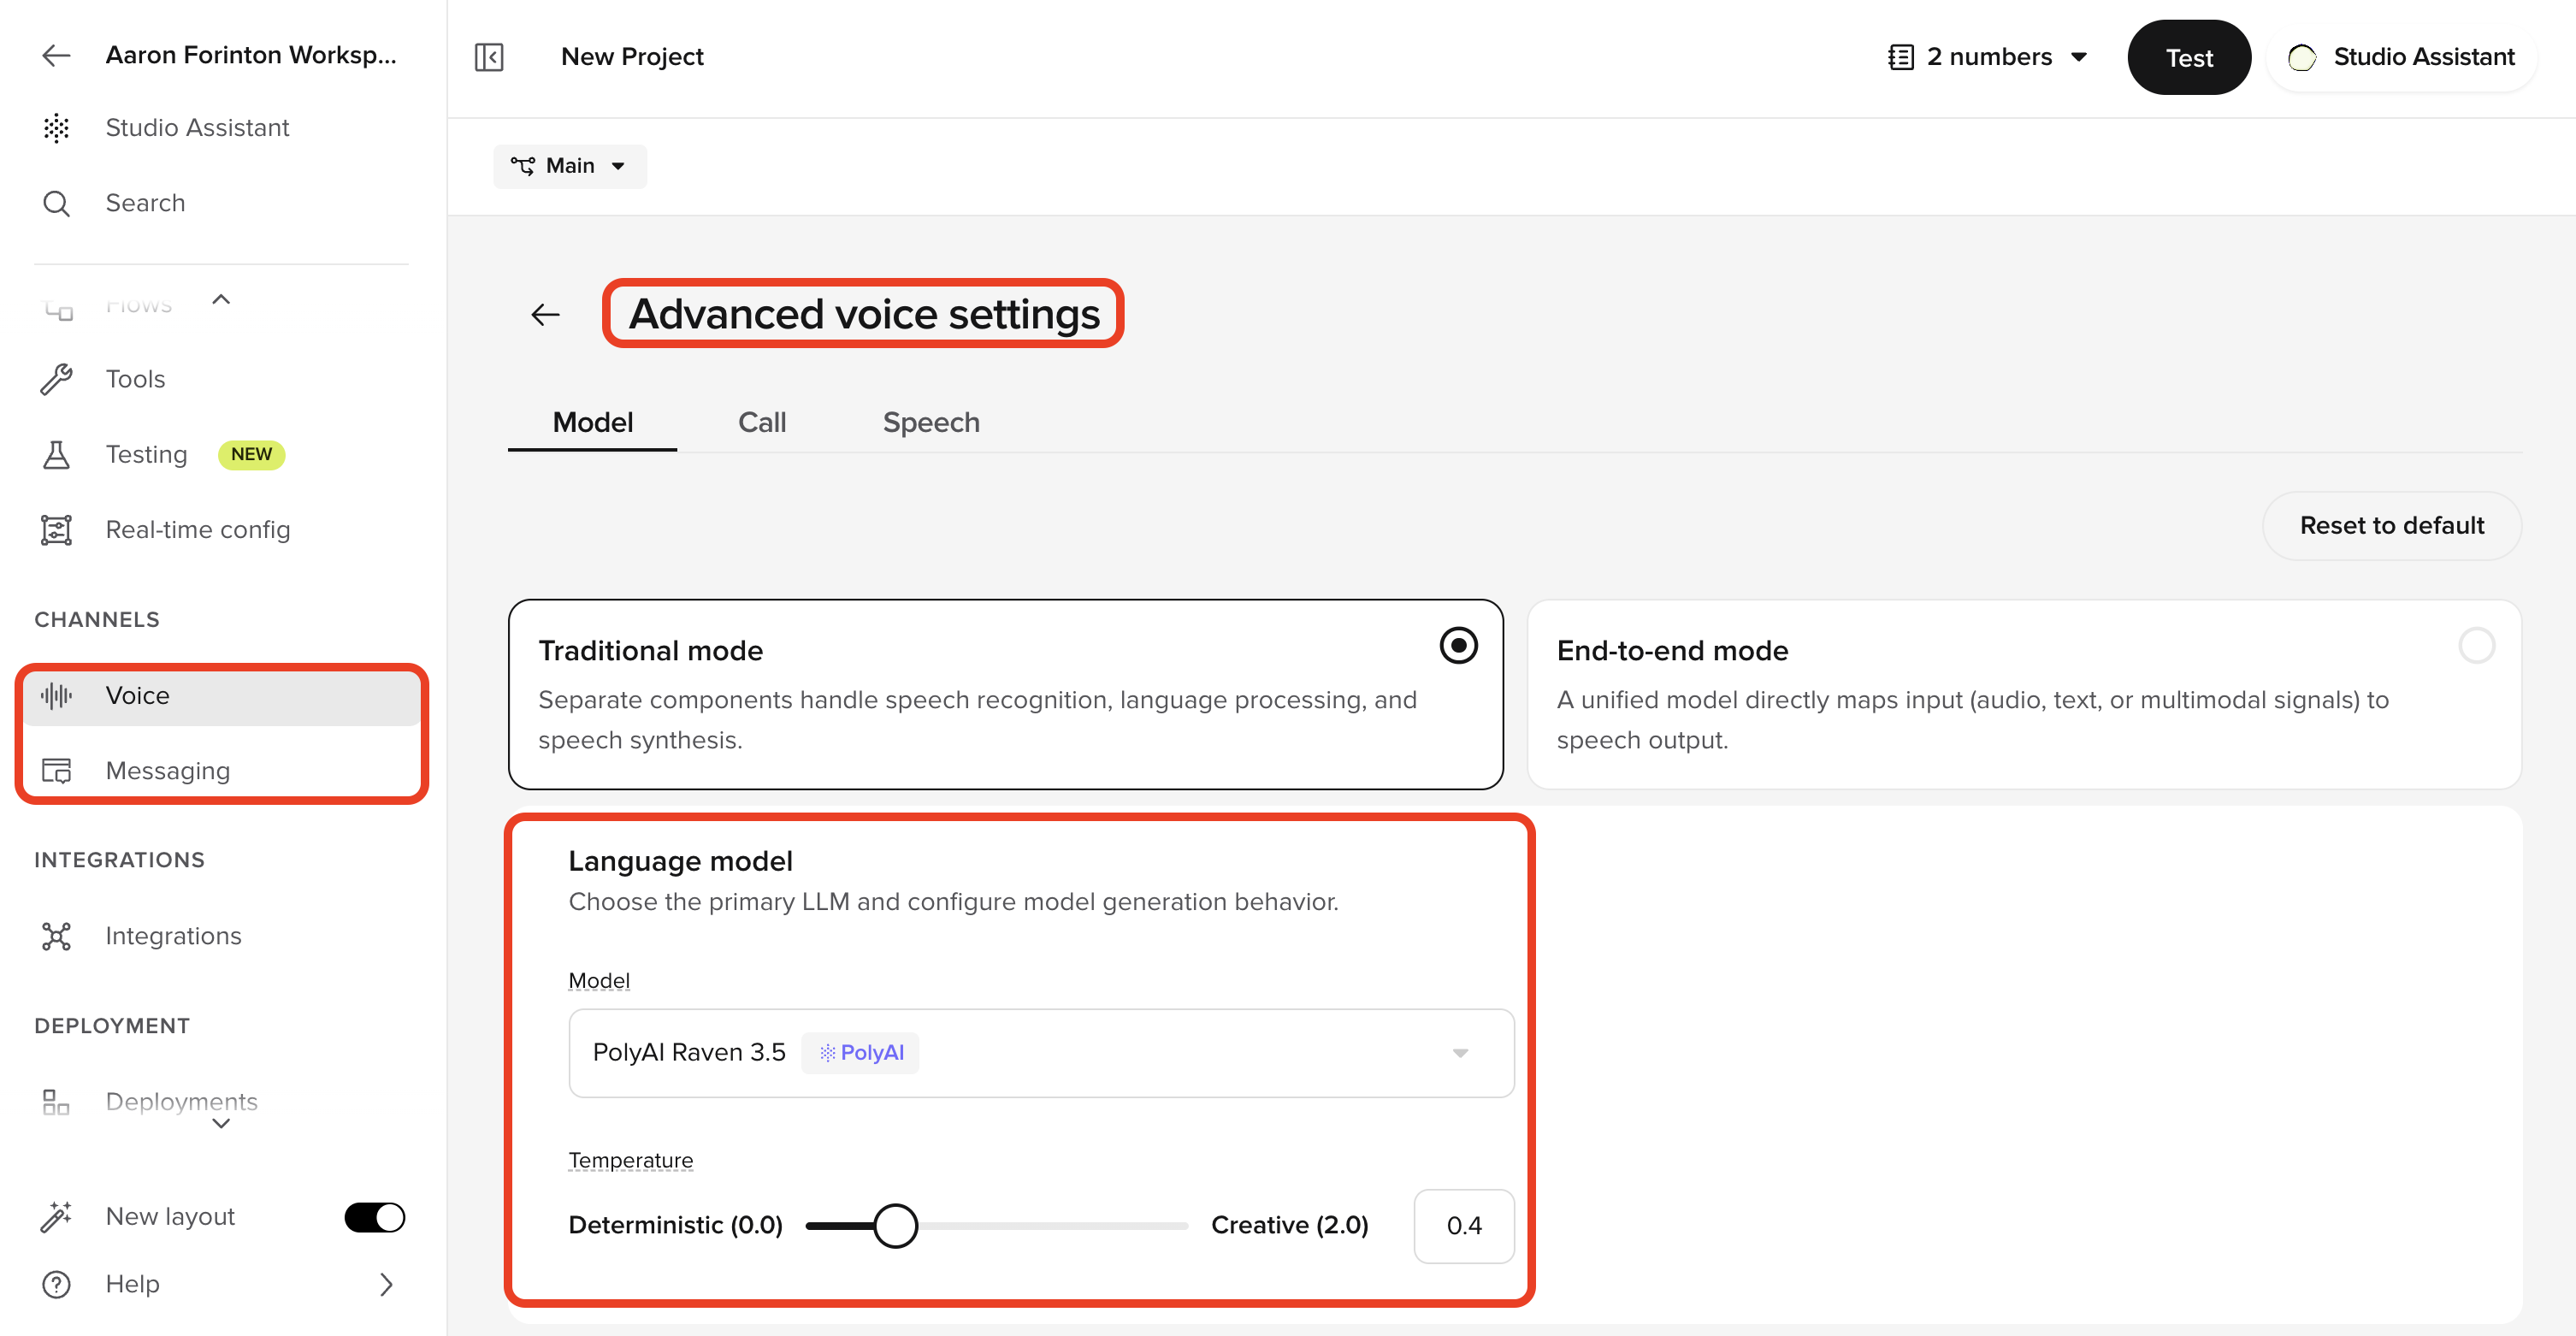
Task: Expand the 2 numbers dropdown
Action: [2078, 57]
